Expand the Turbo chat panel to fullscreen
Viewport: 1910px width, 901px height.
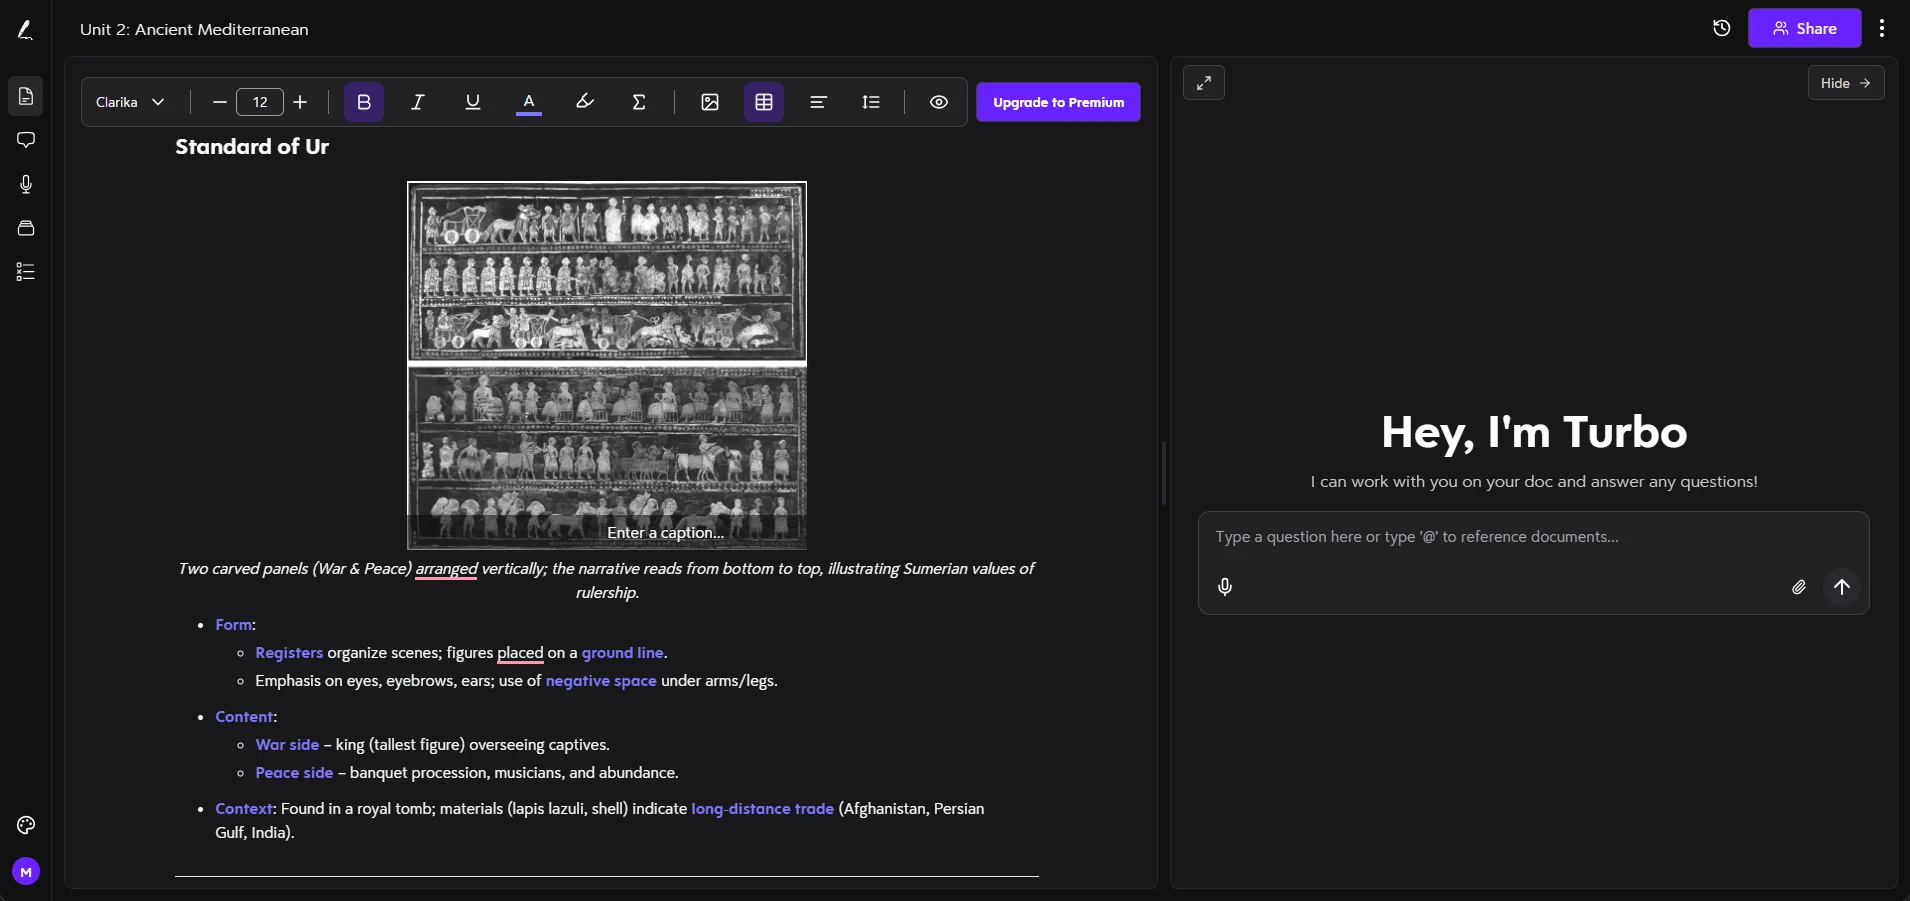pyautogui.click(x=1204, y=83)
